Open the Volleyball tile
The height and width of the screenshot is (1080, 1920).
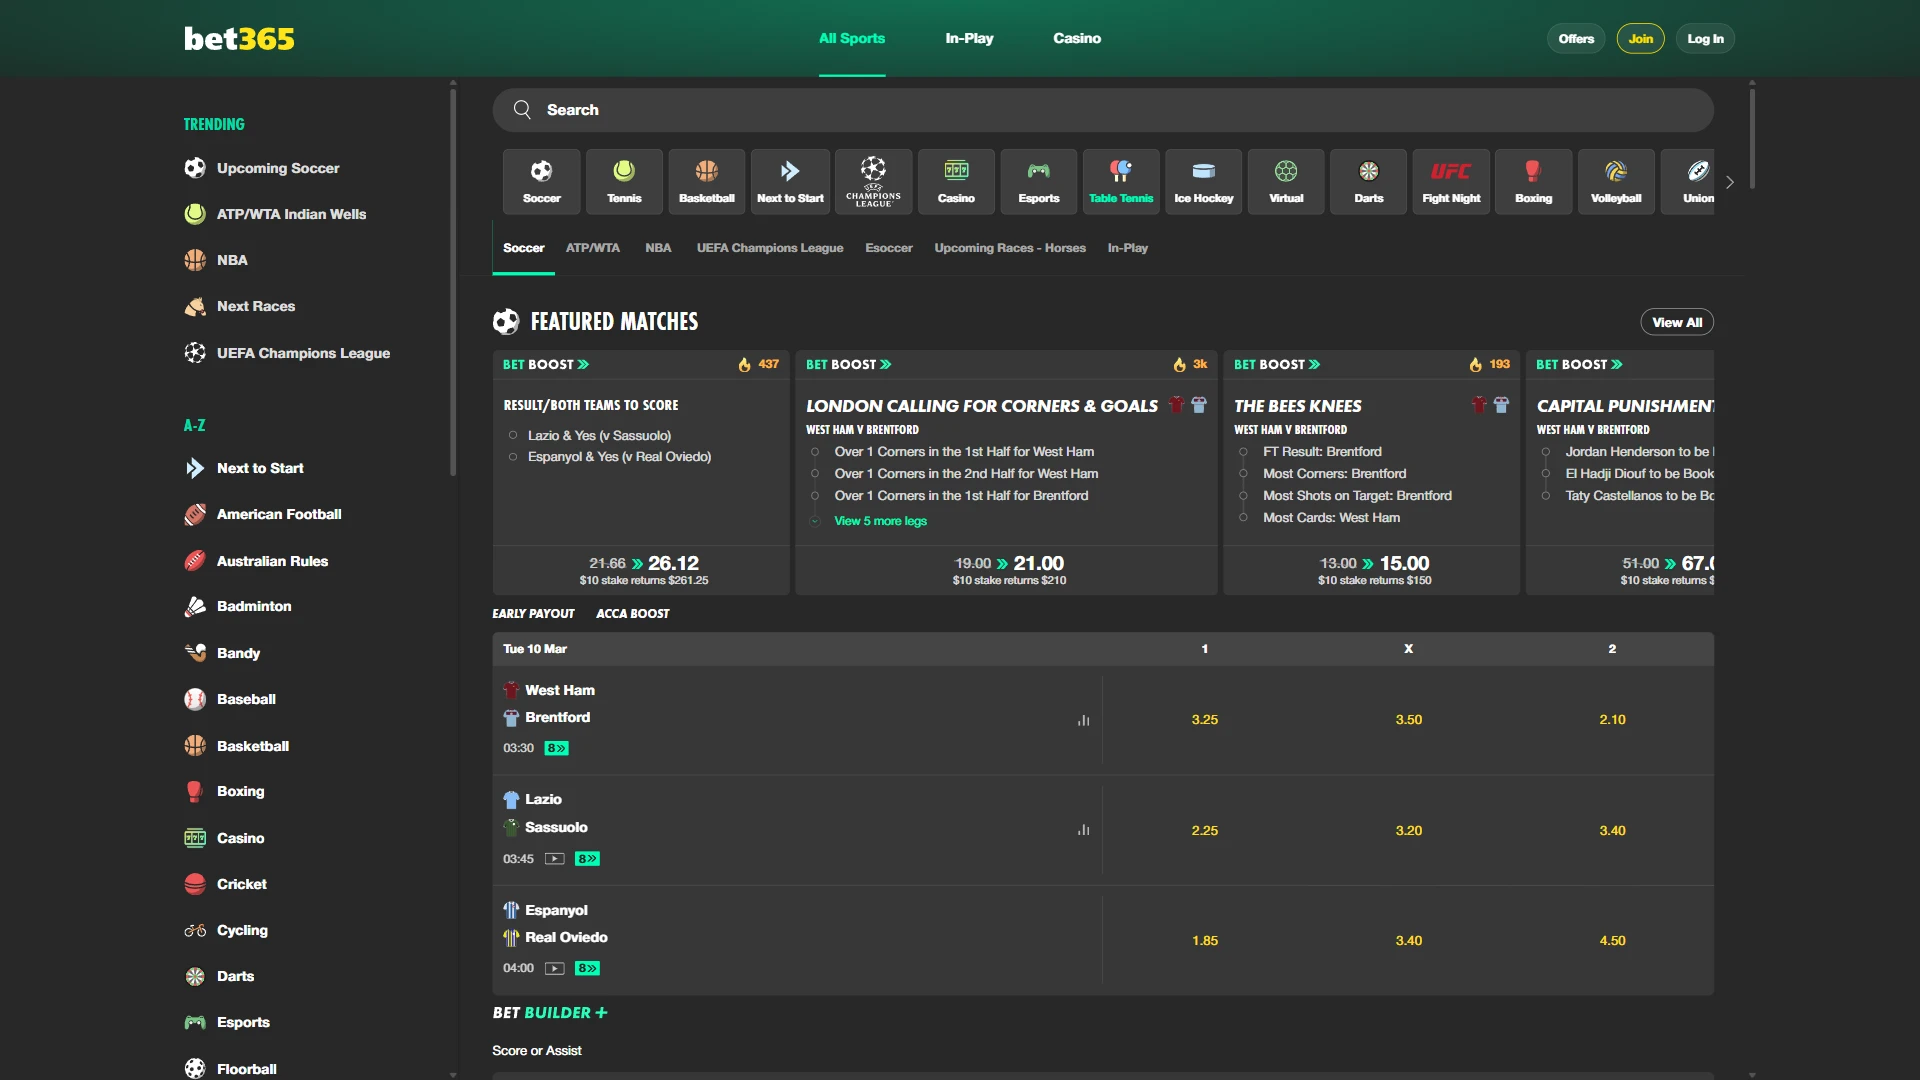click(x=1616, y=181)
